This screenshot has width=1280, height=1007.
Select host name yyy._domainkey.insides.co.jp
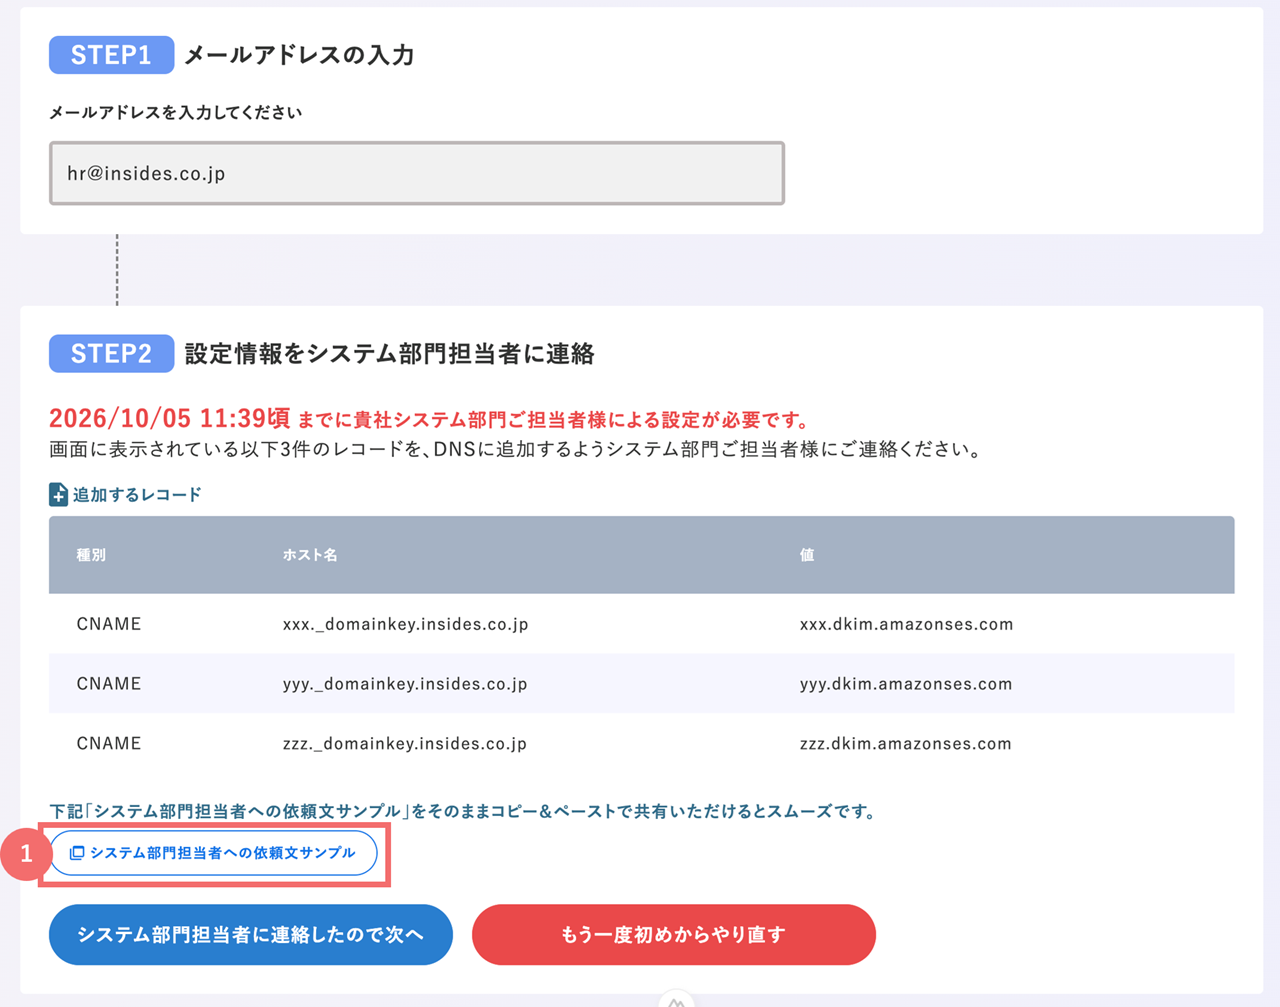tap(405, 684)
